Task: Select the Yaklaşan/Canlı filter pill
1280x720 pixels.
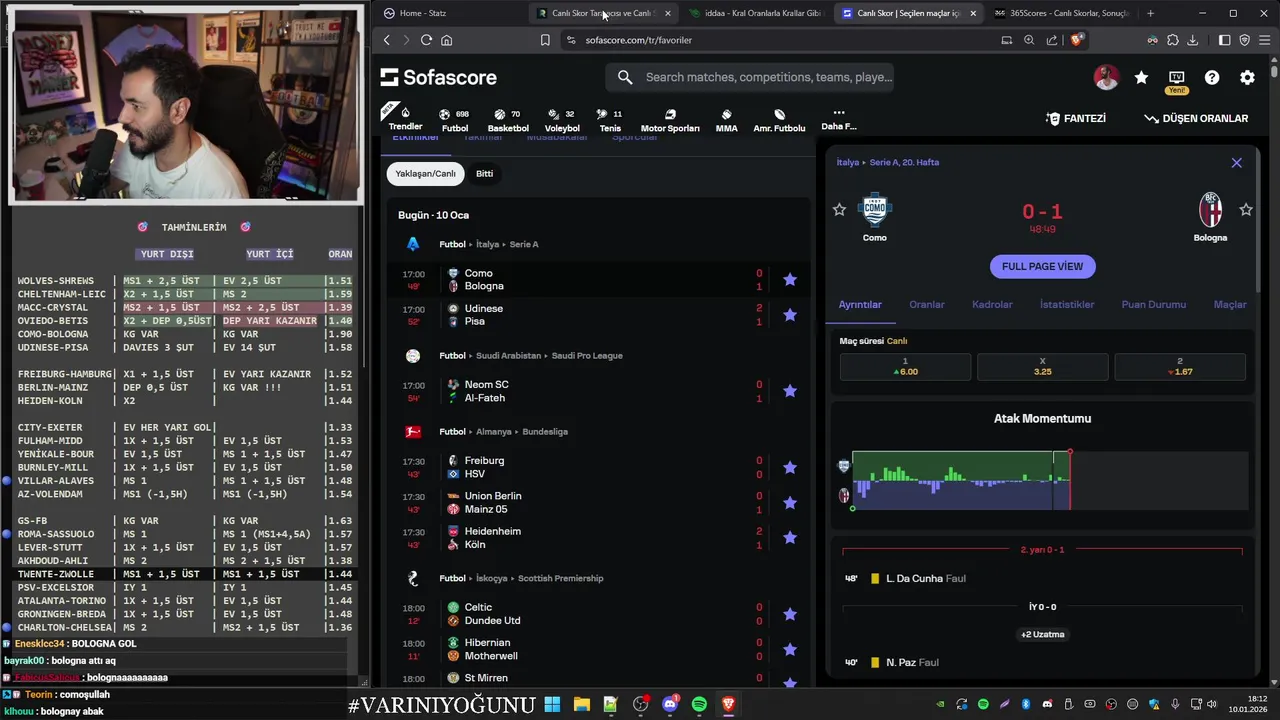Action: pos(425,173)
